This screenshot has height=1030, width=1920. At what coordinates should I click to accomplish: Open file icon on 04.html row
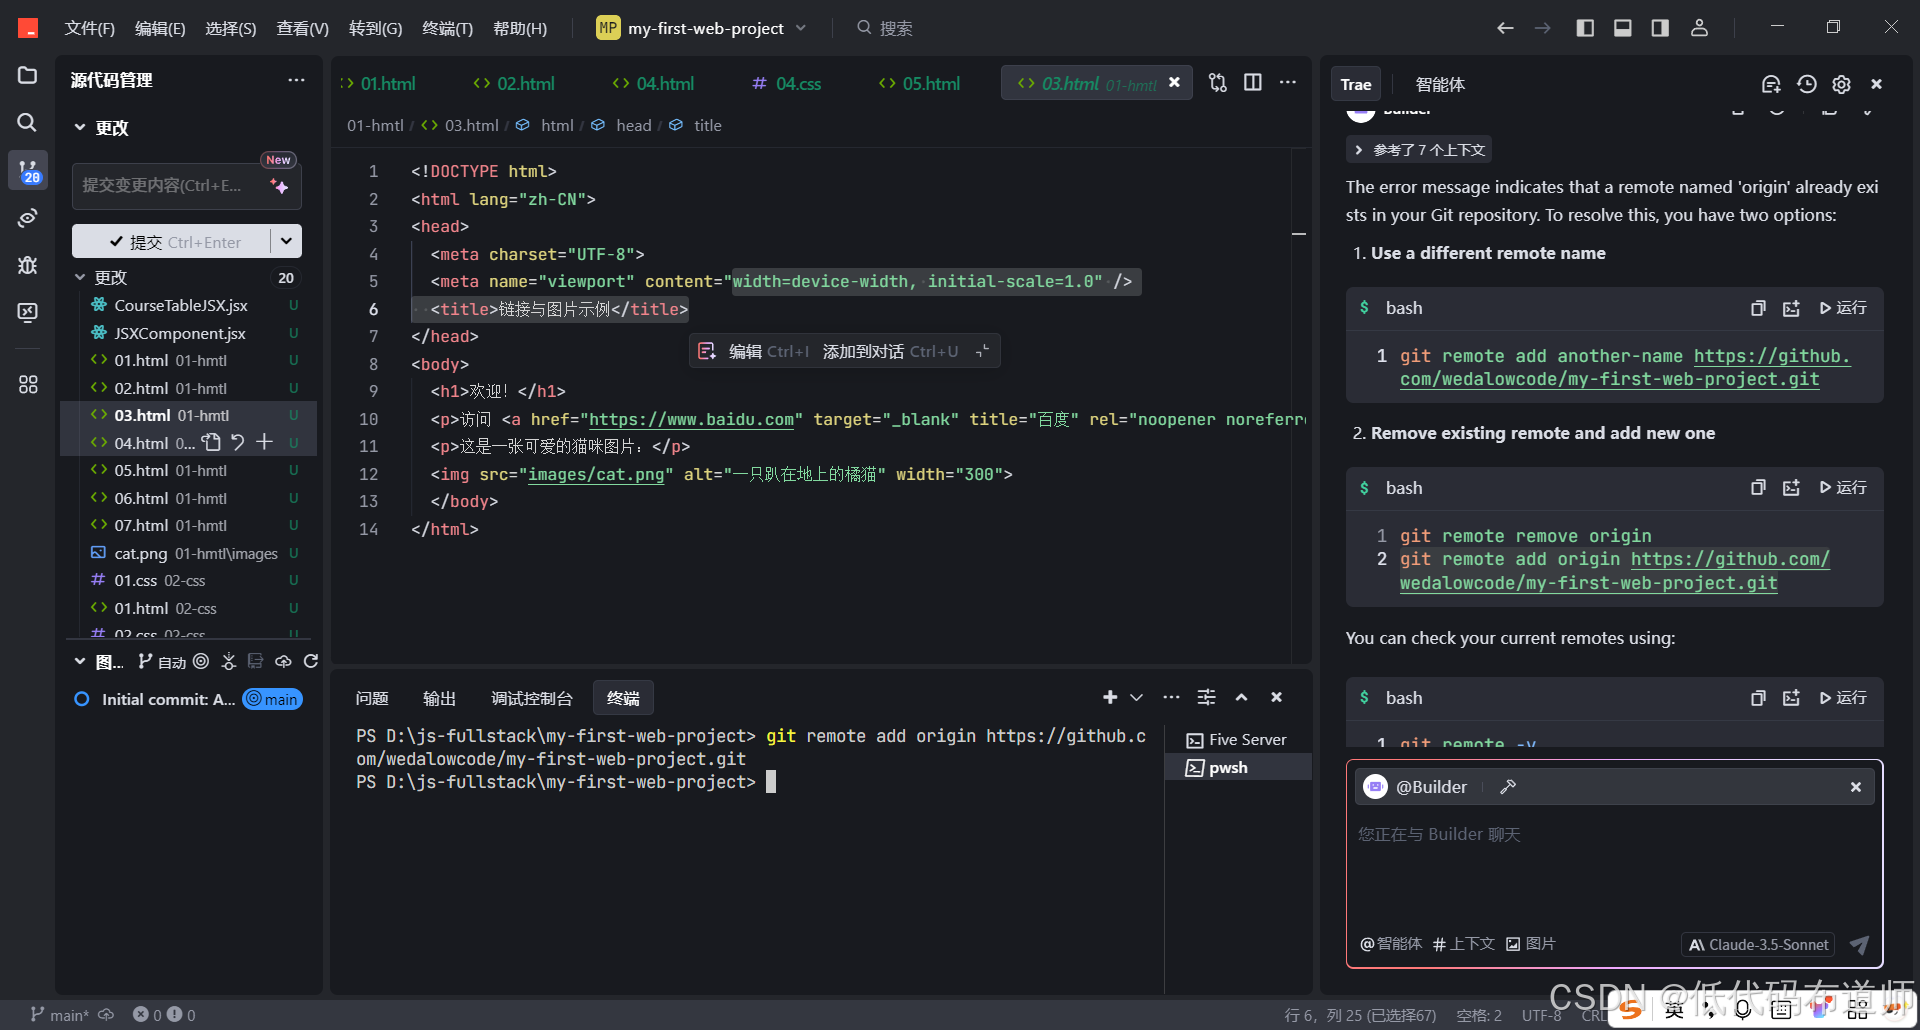click(212, 442)
